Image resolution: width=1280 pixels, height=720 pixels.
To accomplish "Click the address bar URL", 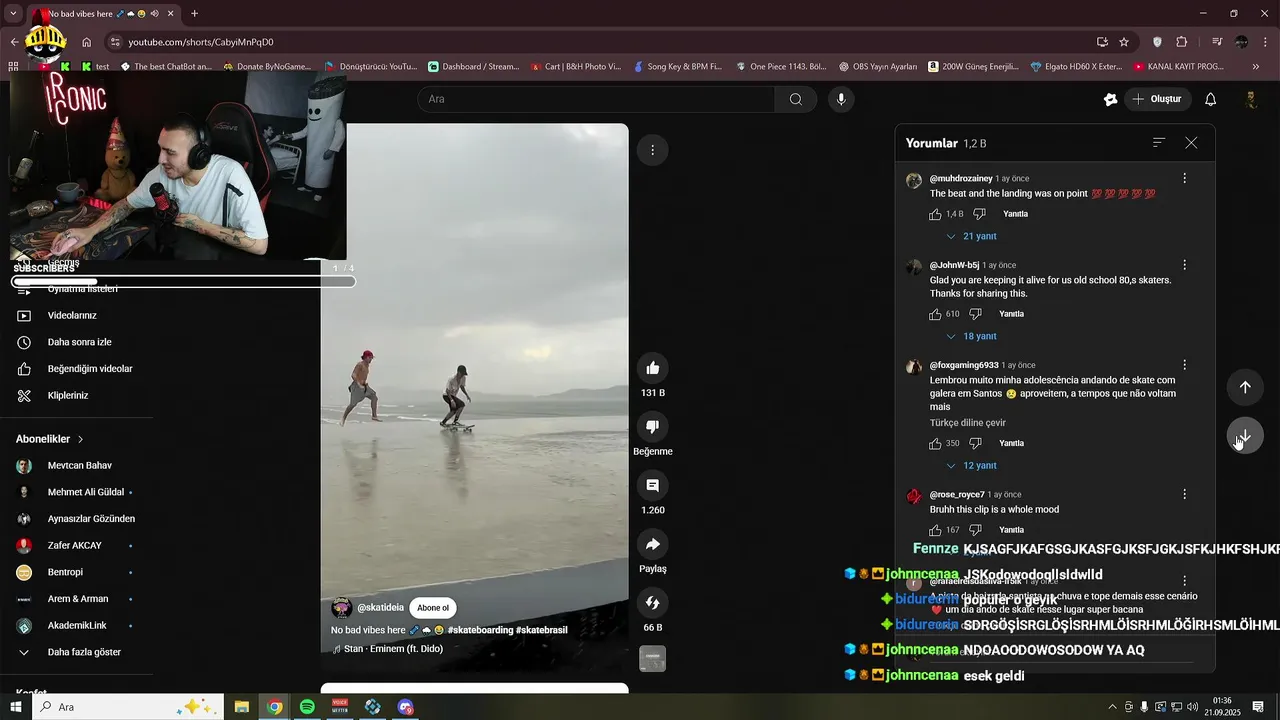I will tap(201, 42).
